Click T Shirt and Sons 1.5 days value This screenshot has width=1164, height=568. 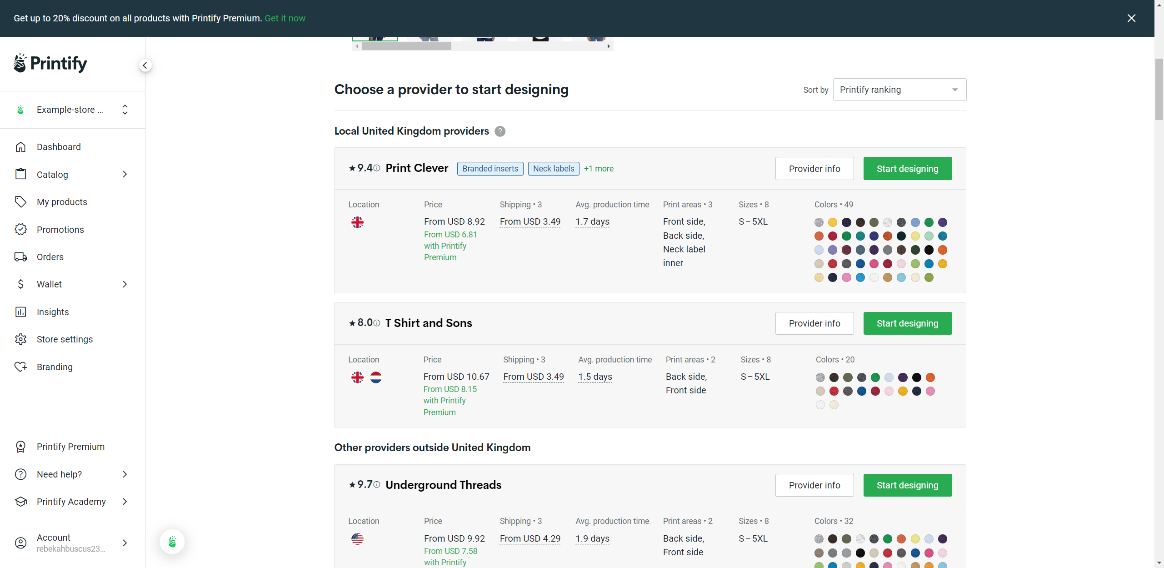(595, 377)
